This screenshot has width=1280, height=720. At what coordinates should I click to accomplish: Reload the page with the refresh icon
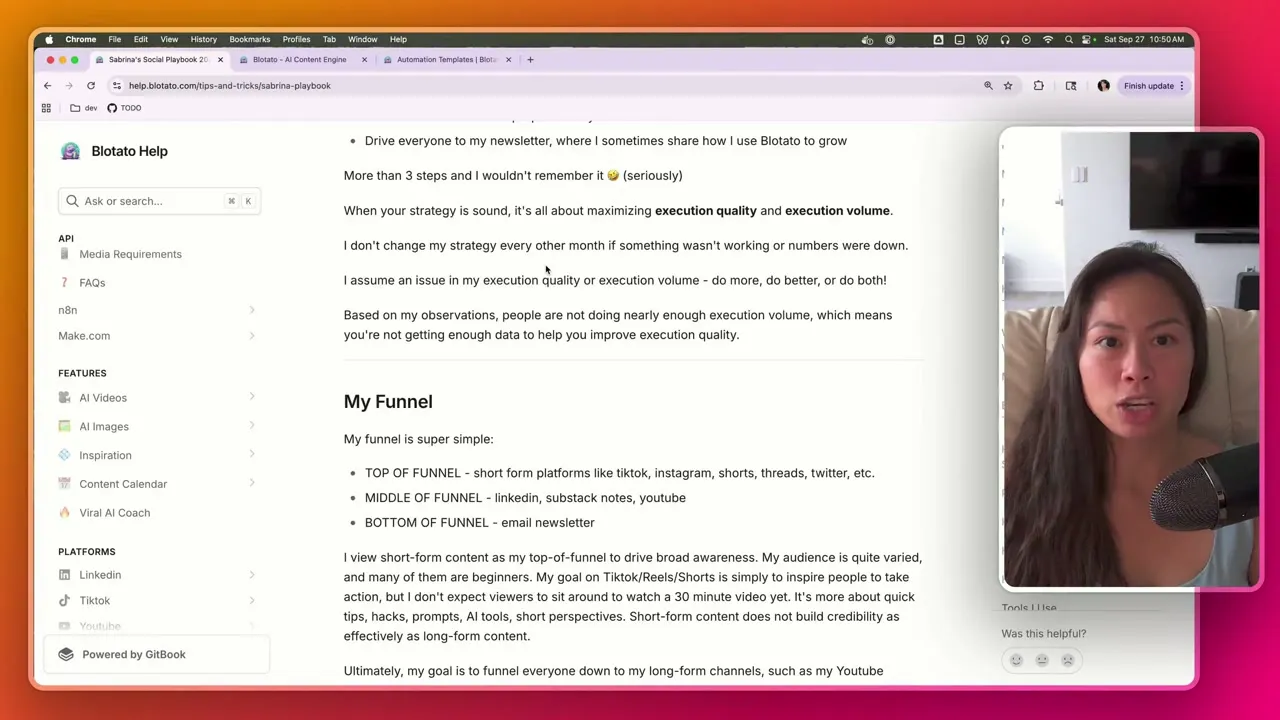(91, 86)
